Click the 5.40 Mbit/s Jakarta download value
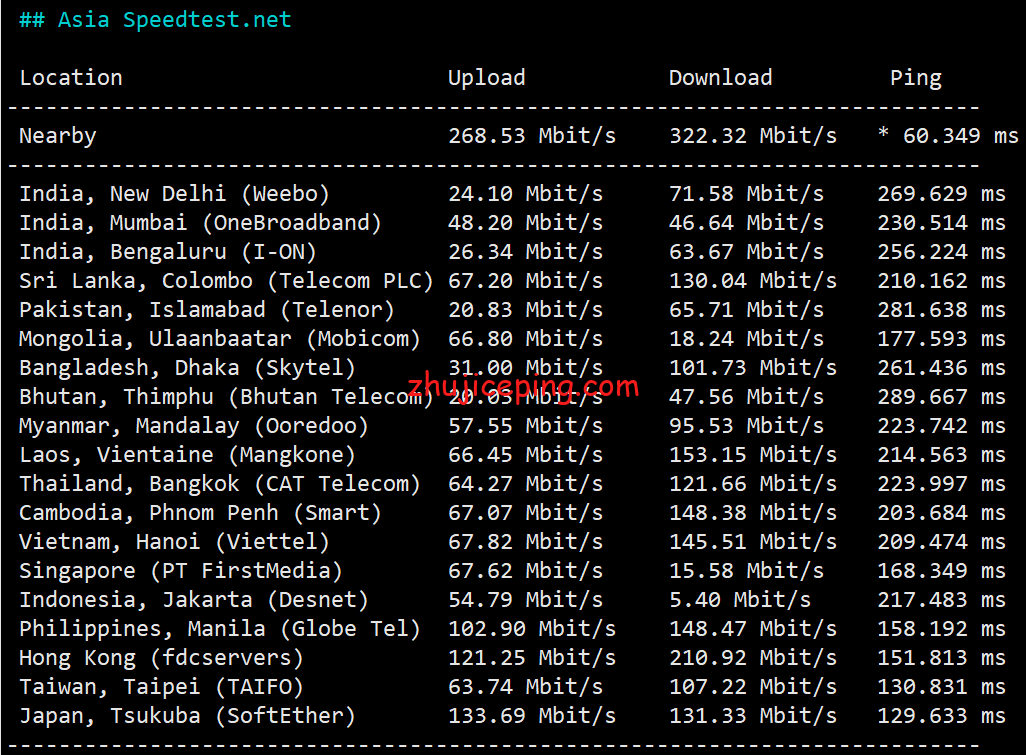This screenshot has height=755, width=1026. [x=739, y=600]
